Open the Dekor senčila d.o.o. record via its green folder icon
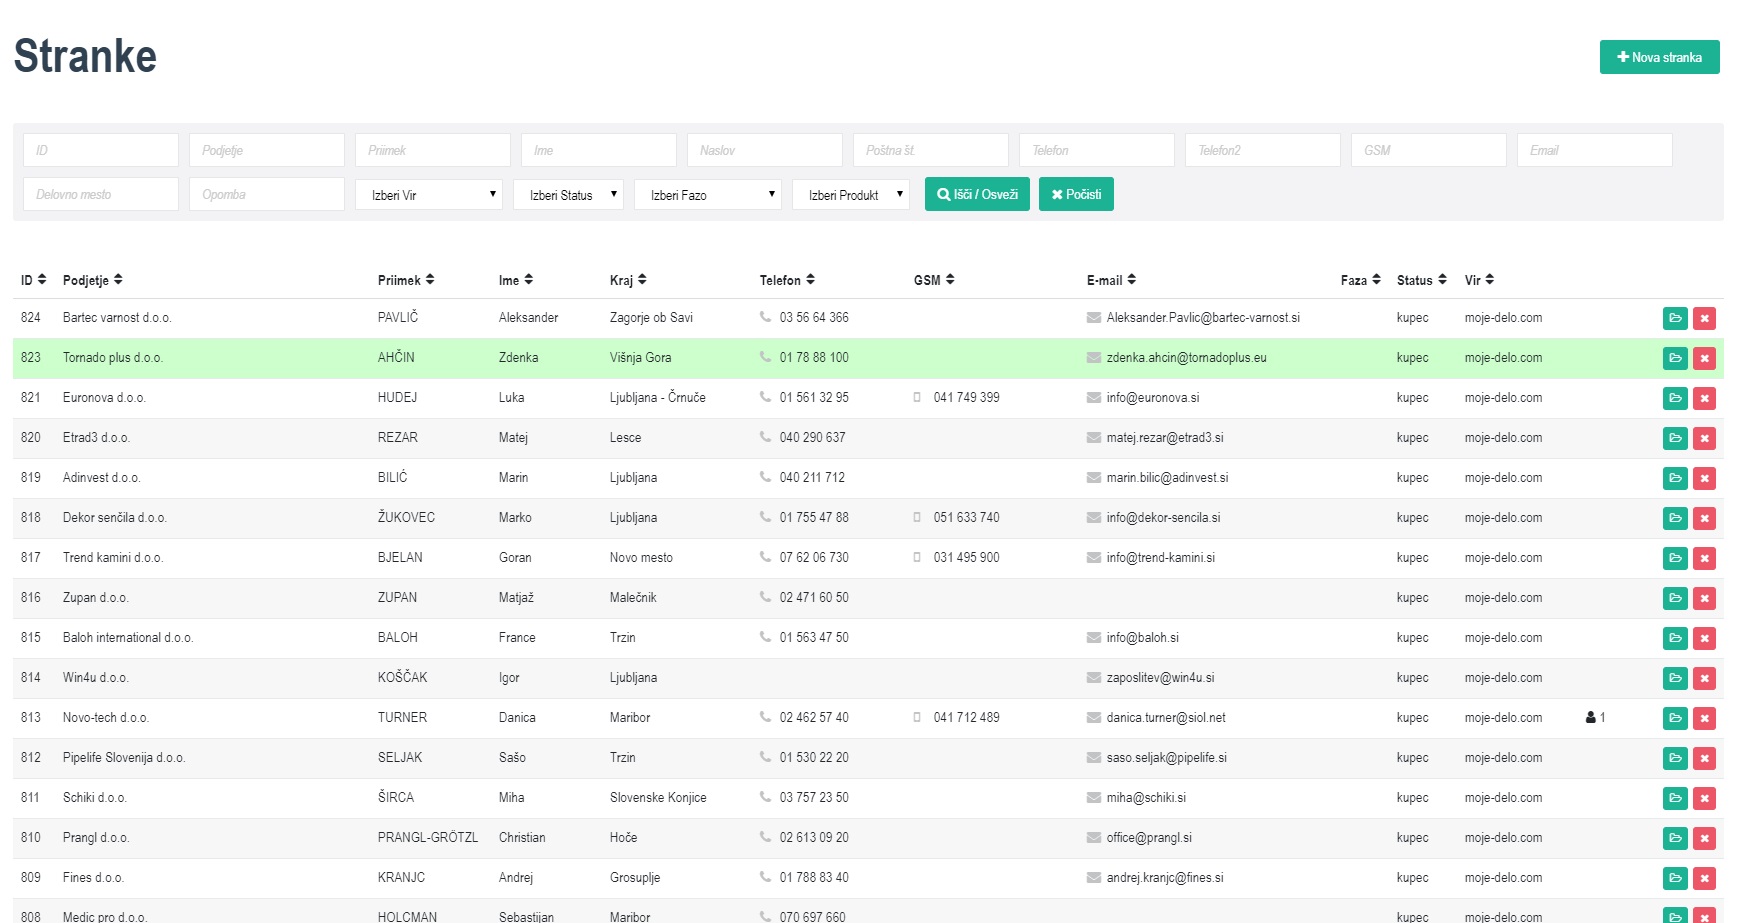1757x923 pixels. click(x=1675, y=518)
